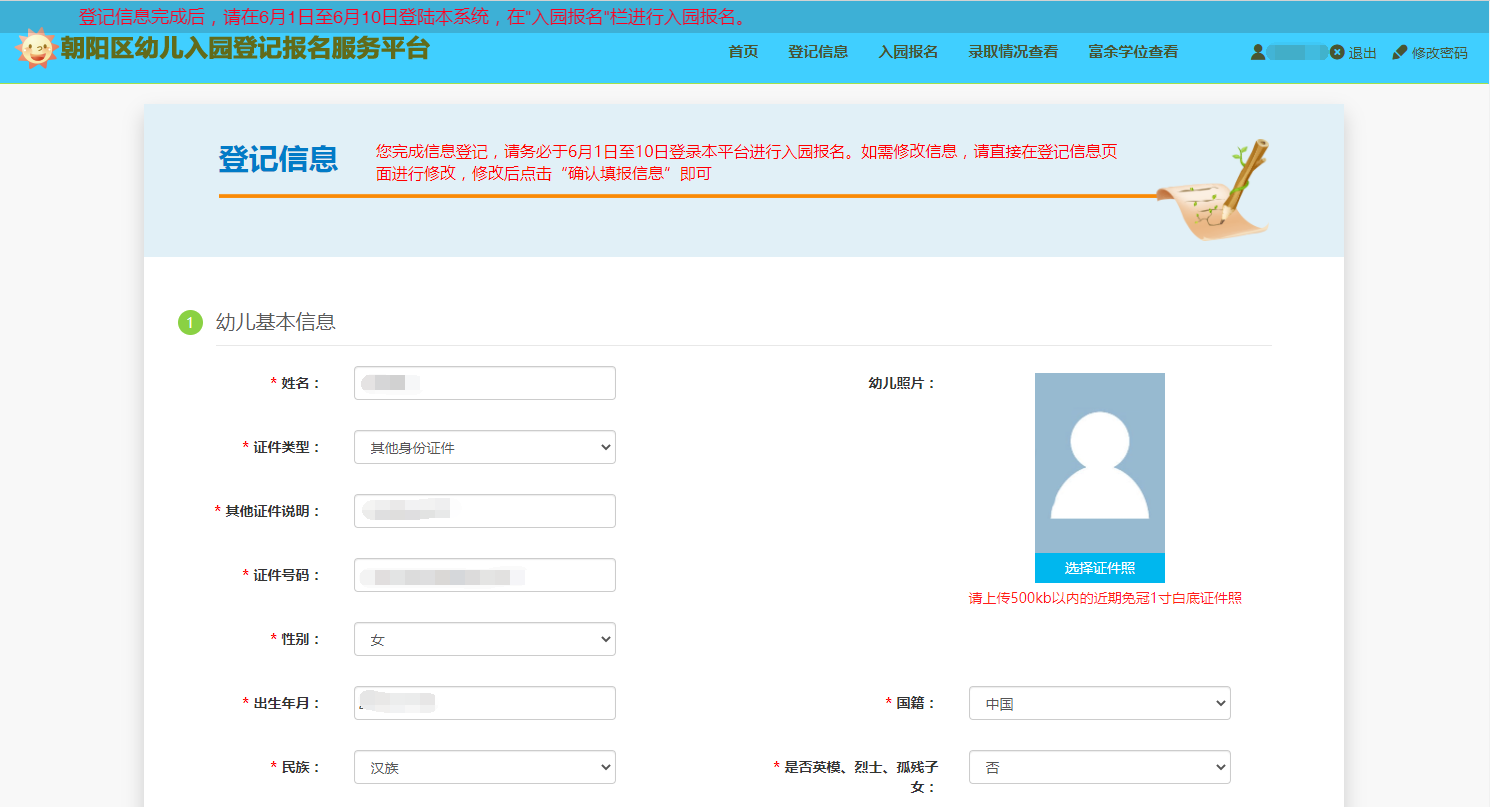Click the 选择证件照 upload button

point(1099,568)
